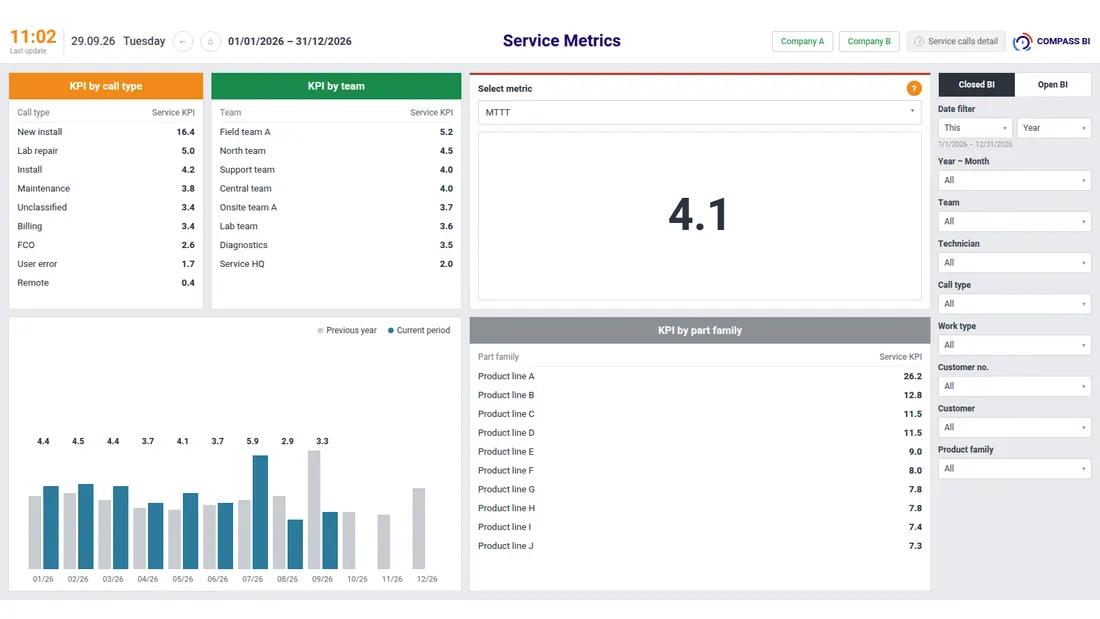Image resolution: width=1100 pixels, height=619 pixels.
Task: Switch to the Closed BI tab
Action: click(x=977, y=85)
